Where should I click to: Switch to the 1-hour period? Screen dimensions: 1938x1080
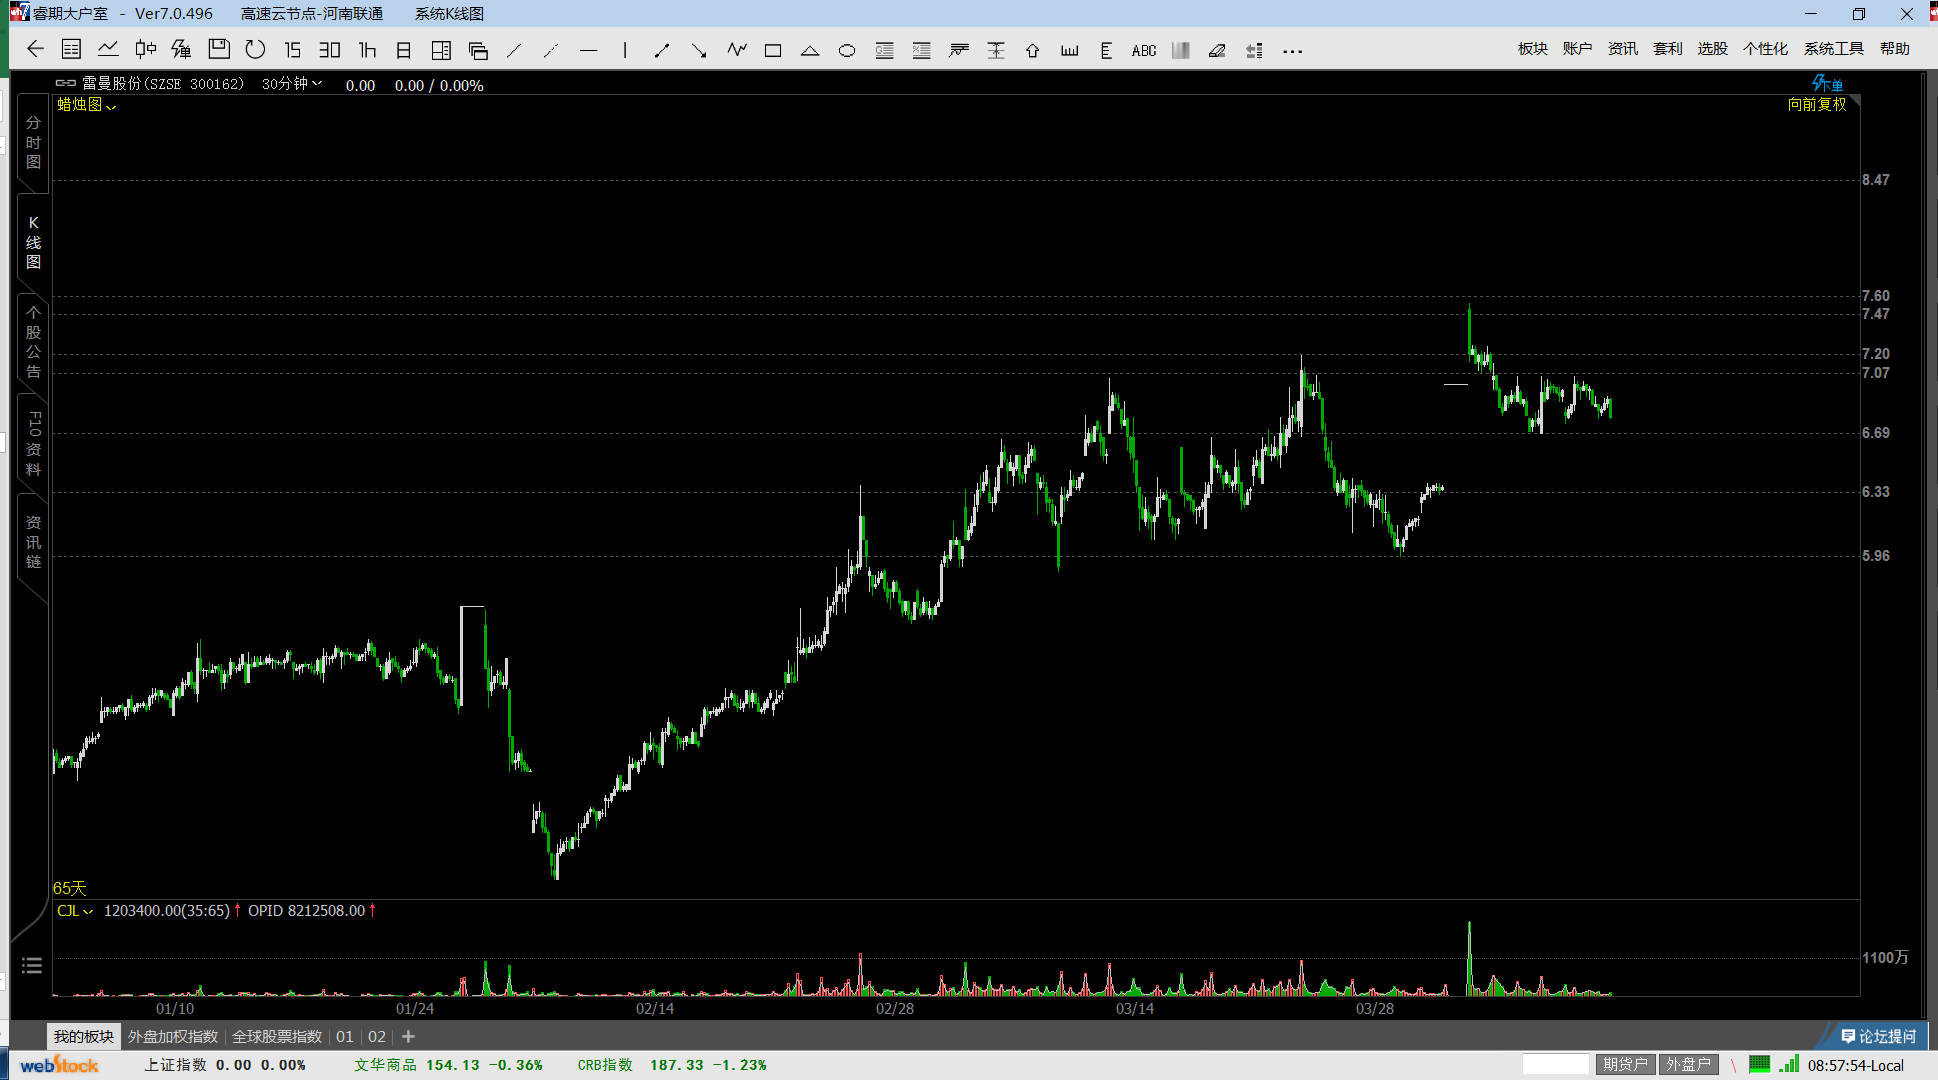[x=367, y=50]
